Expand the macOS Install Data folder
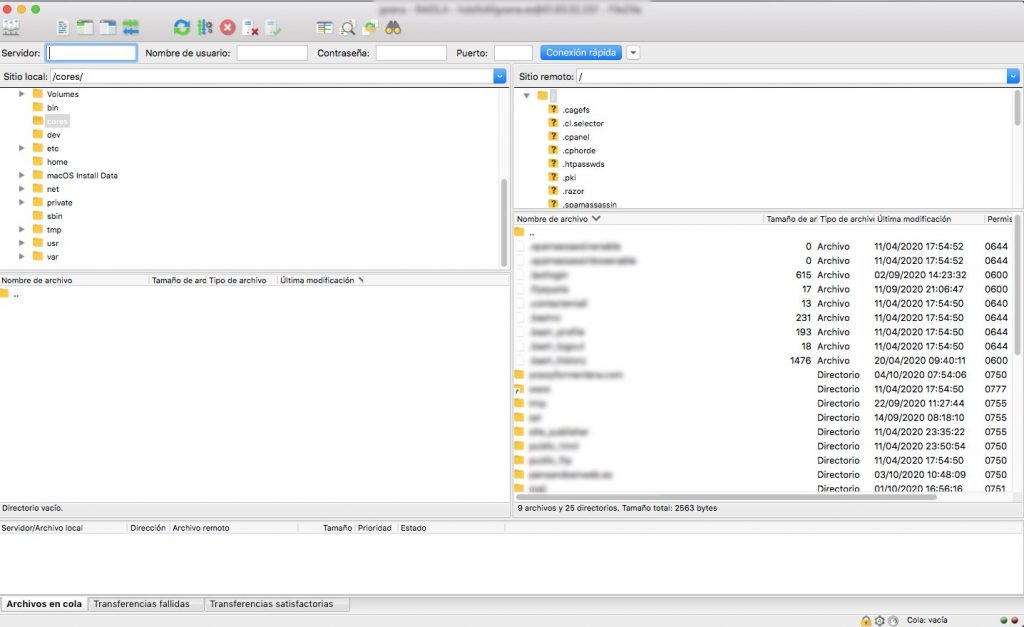This screenshot has width=1024, height=627. (22, 175)
